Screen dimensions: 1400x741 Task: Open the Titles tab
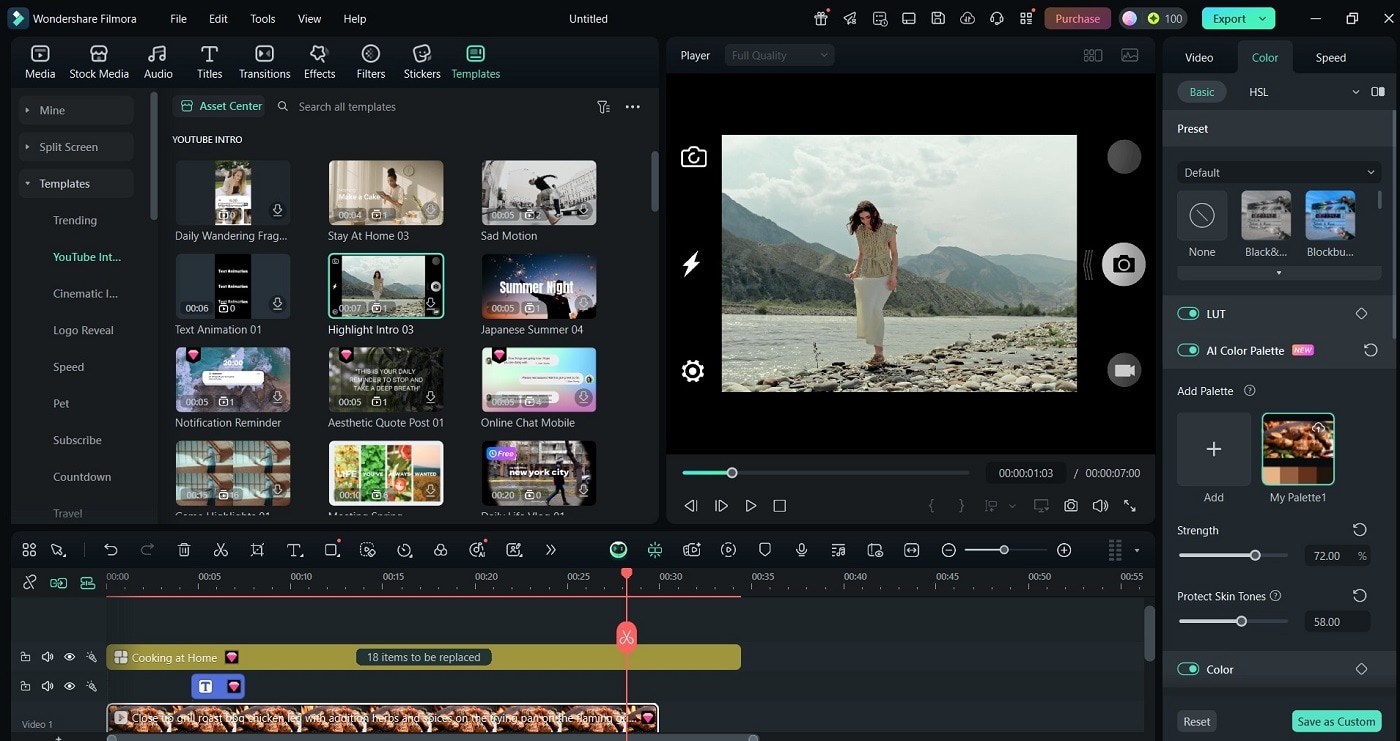209,62
